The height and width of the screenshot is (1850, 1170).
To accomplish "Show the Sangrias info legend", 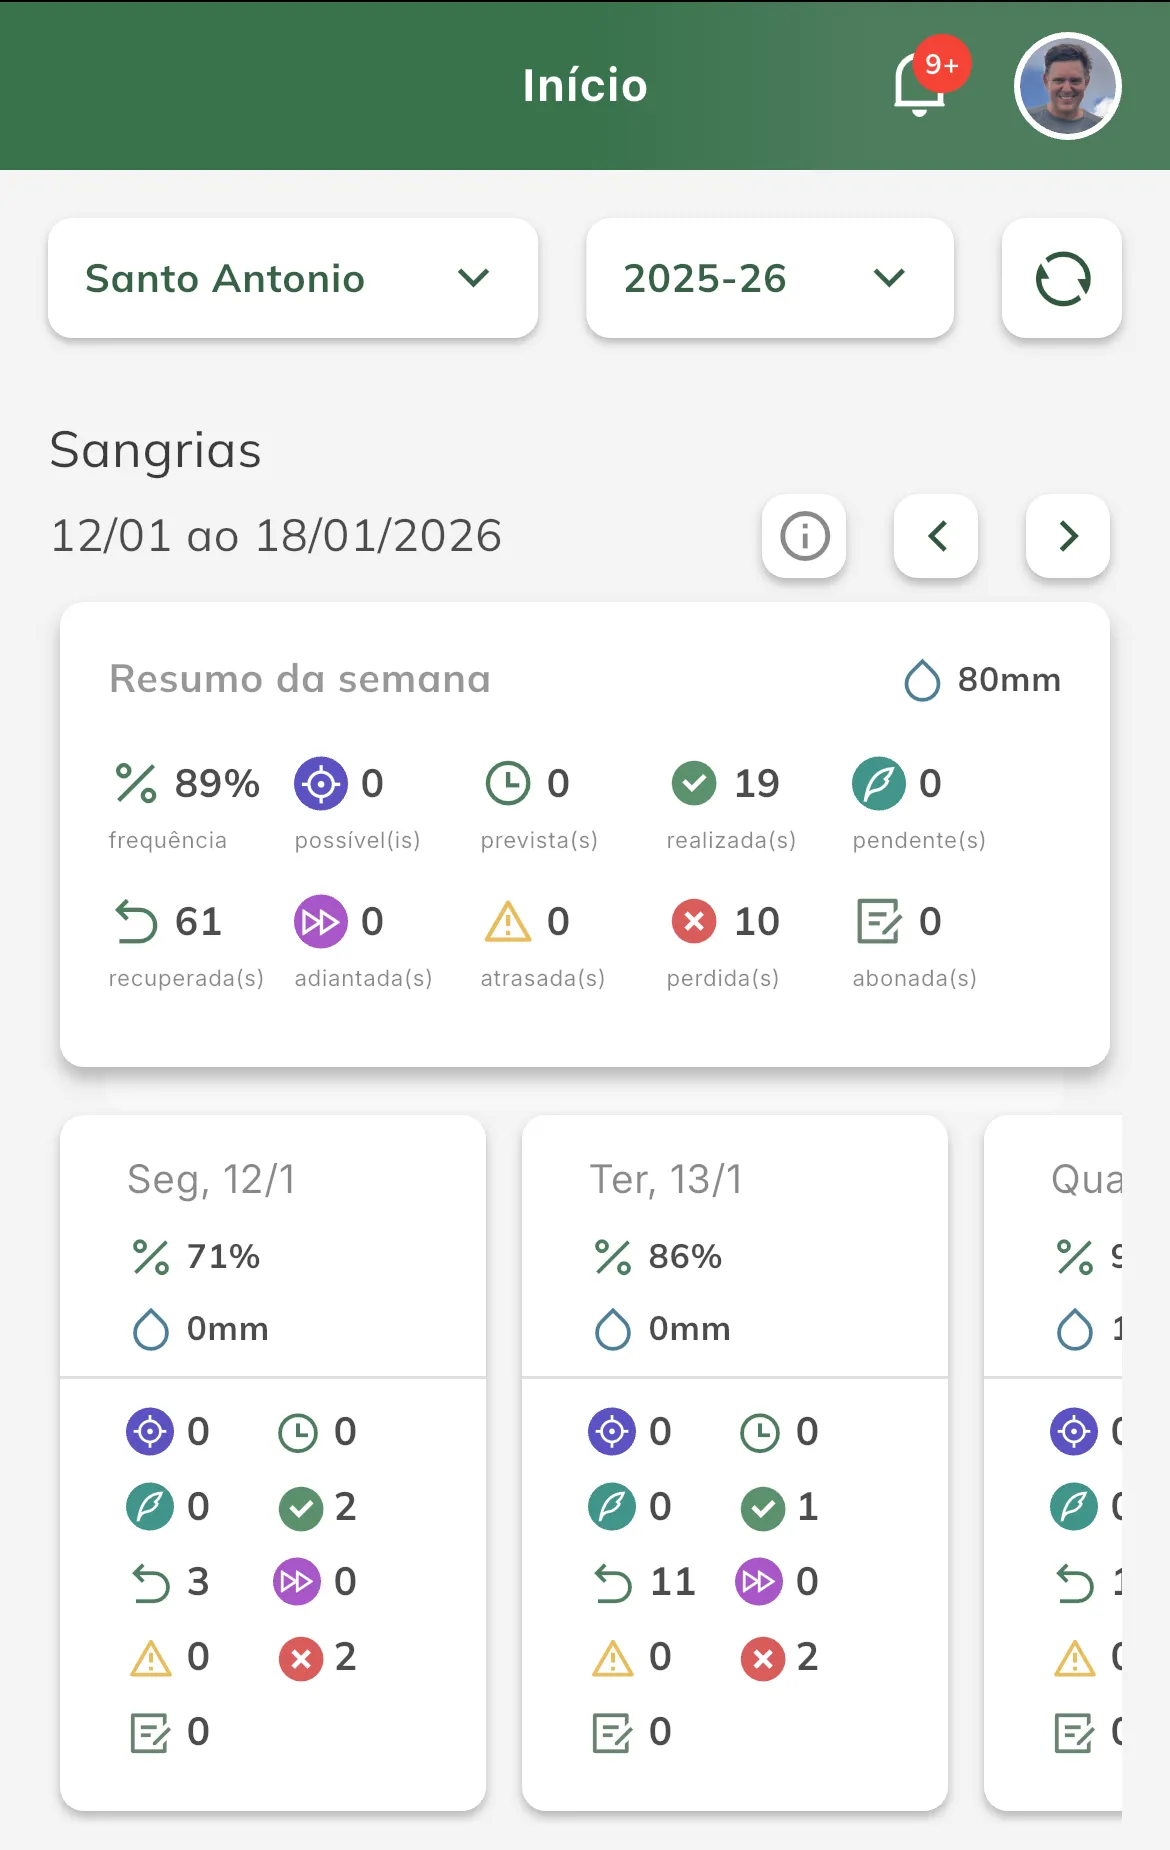I will pos(804,536).
